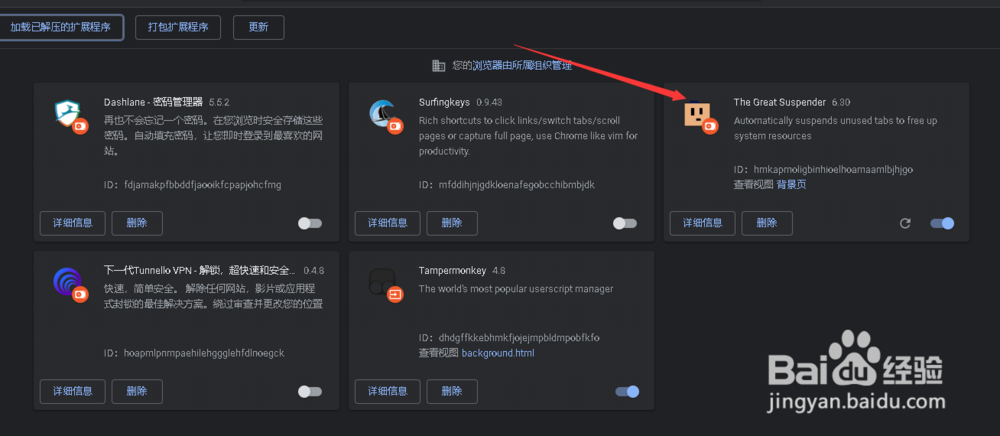Click the Dashlane extension shield icon
This screenshot has width=1000, height=436.
tap(66, 113)
